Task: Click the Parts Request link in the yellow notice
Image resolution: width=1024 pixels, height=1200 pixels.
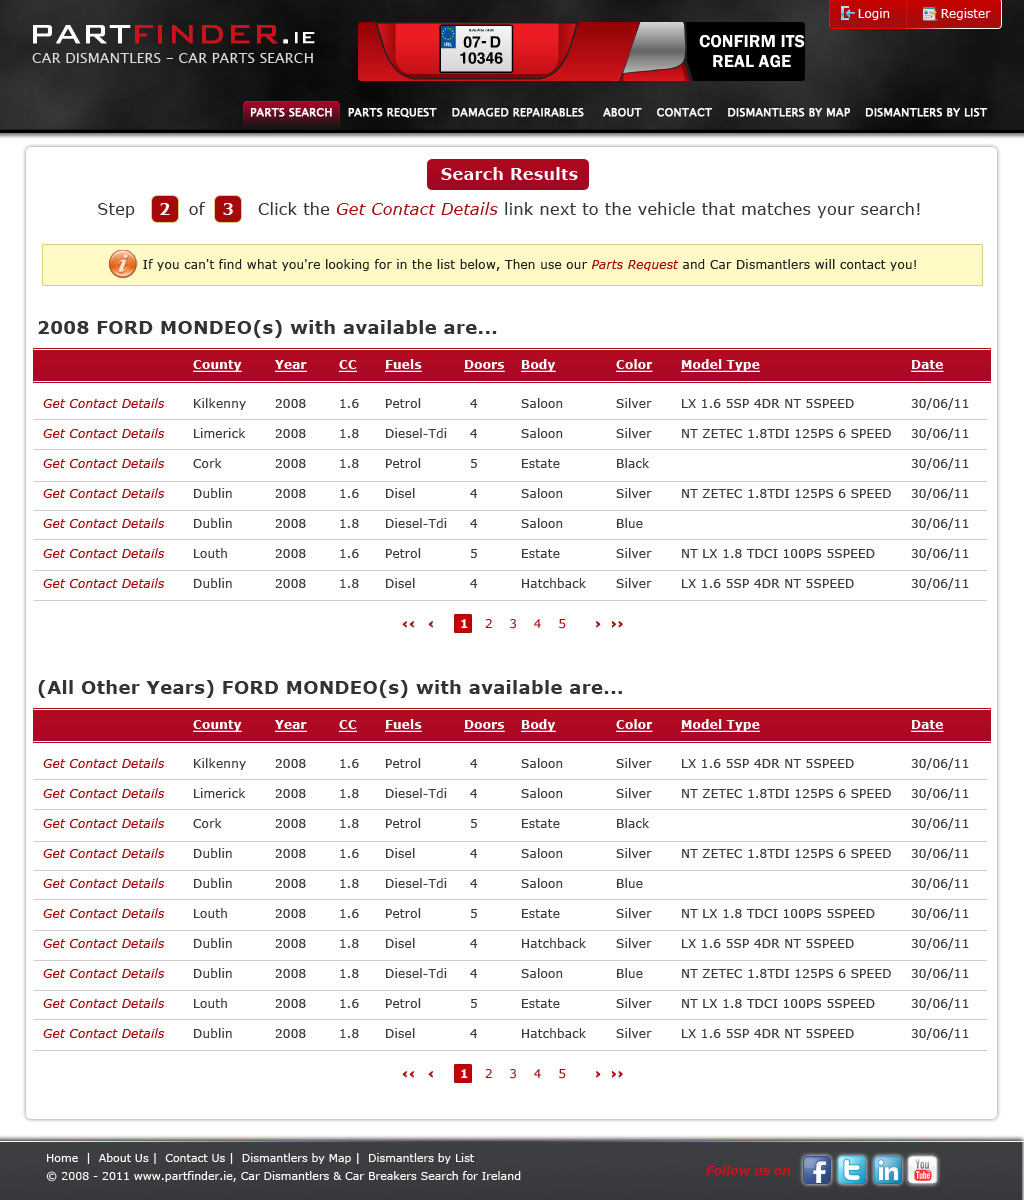Action: (634, 265)
